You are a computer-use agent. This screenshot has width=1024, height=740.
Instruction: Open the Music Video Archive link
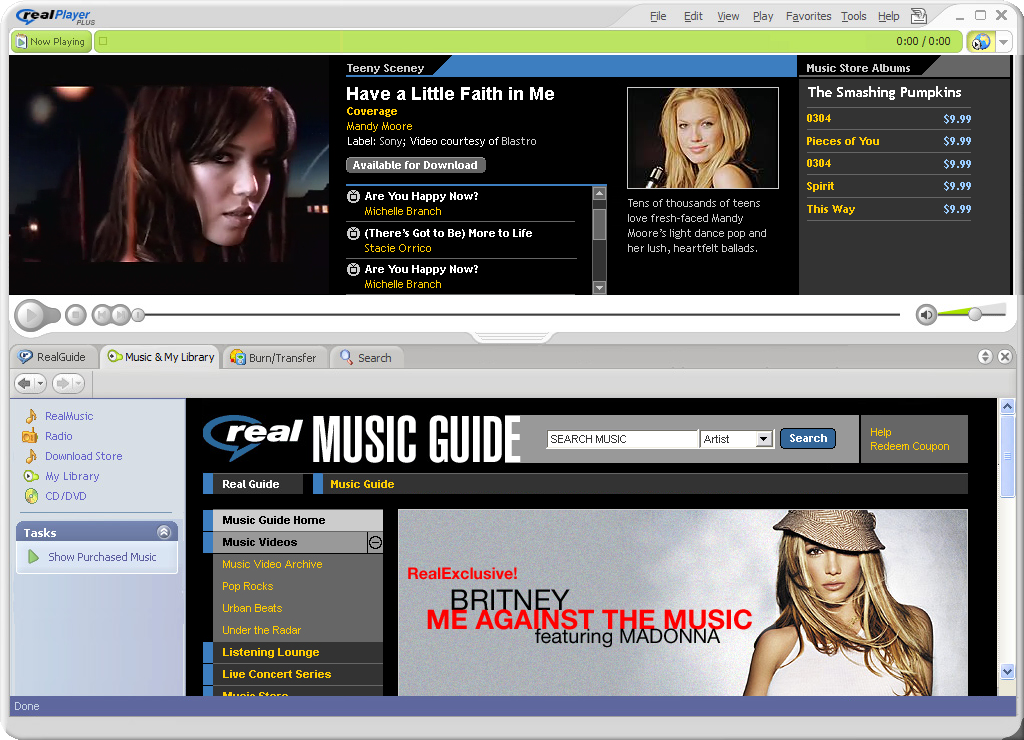click(x=272, y=564)
